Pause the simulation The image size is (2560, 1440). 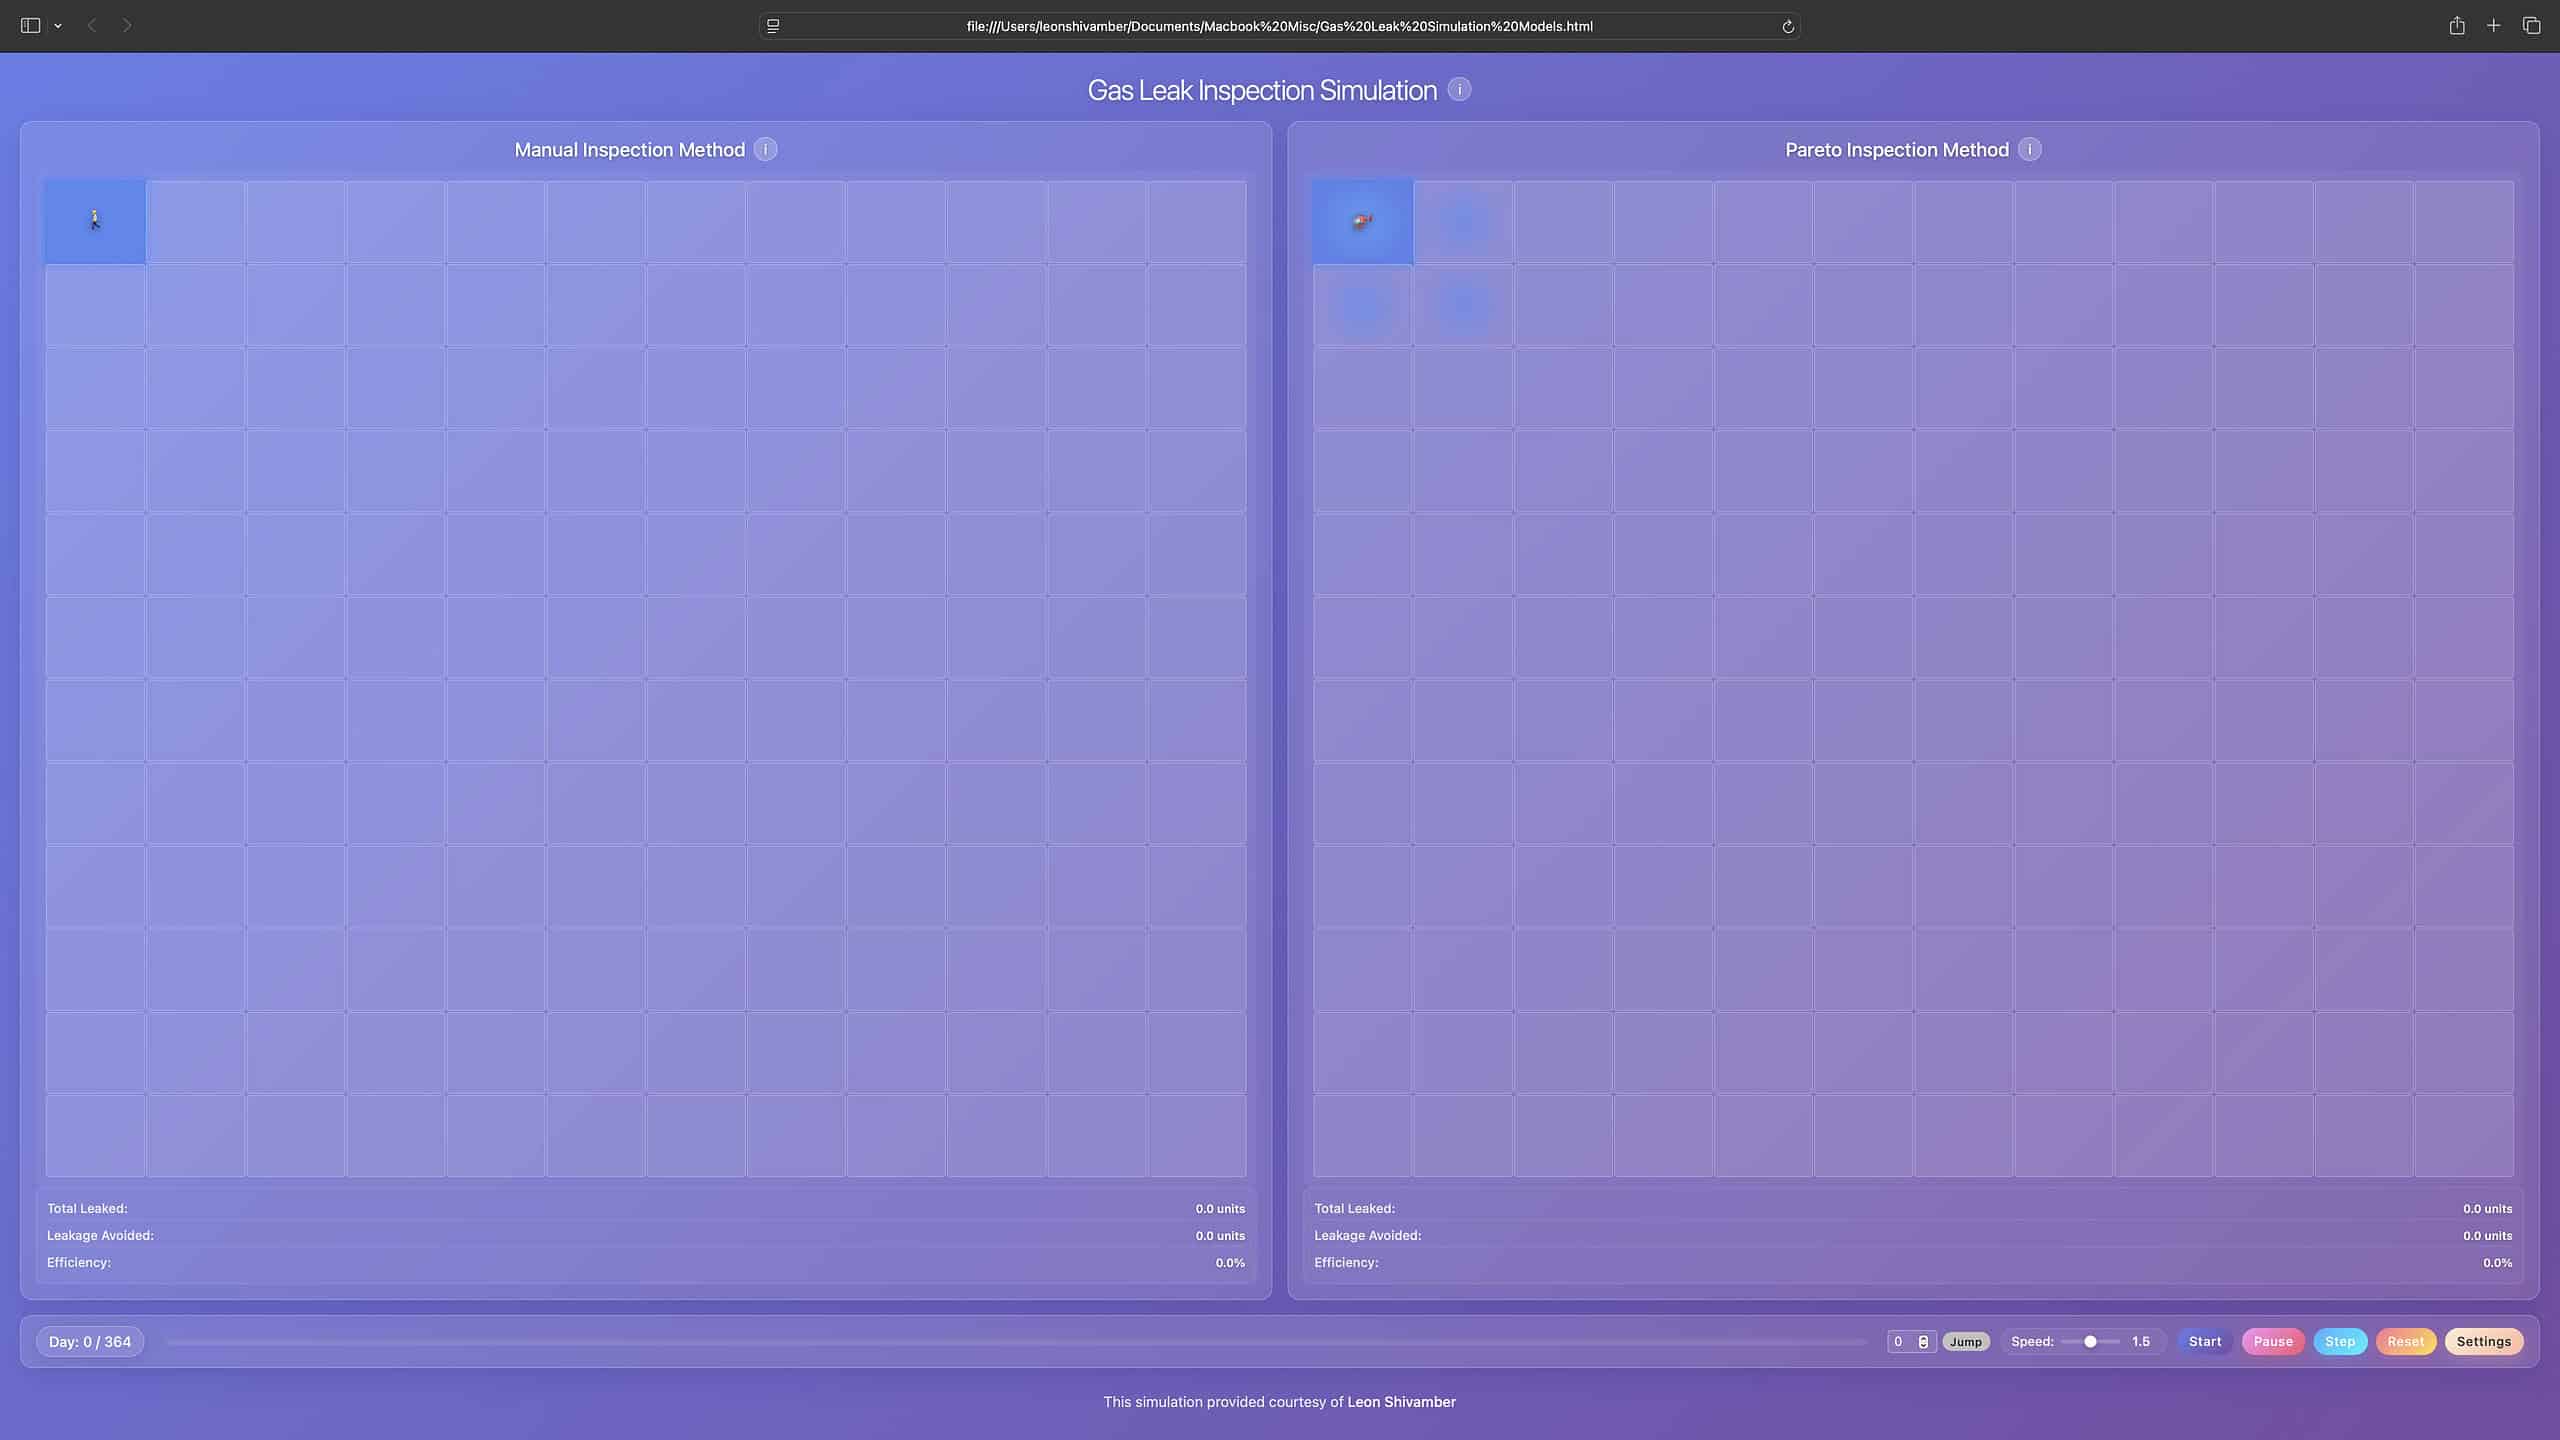click(x=2272, y=1342)
